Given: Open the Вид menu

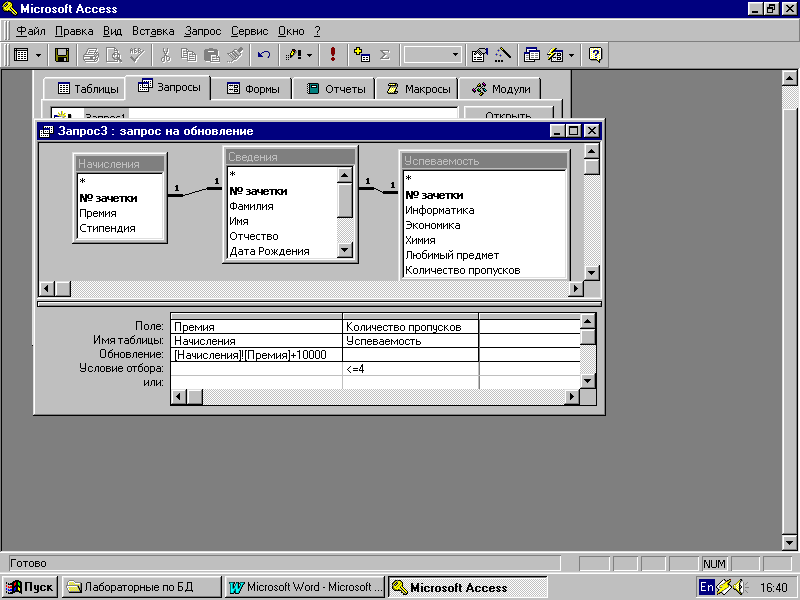Looking at the screenshot, I should (x=112, y=31).
